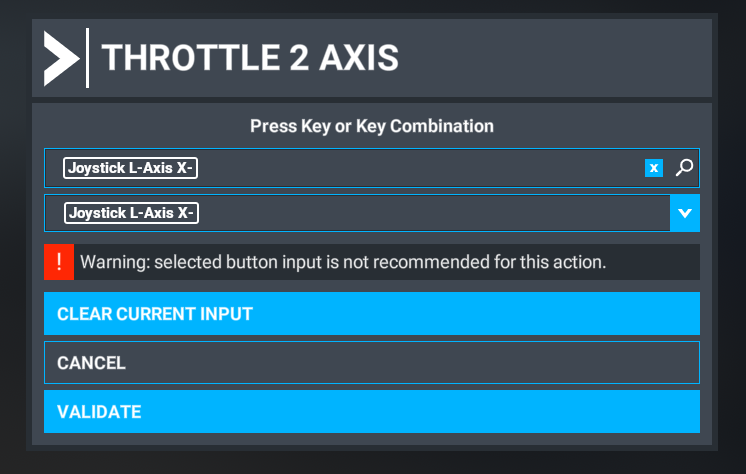Click the vertical divider beside the header arrow
The width and height of the screenshot is (746, 474).
(88, 58)
